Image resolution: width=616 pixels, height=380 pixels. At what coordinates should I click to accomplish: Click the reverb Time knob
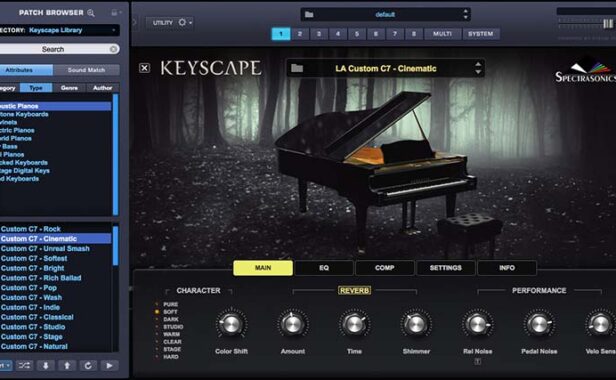tap(354, 324)
